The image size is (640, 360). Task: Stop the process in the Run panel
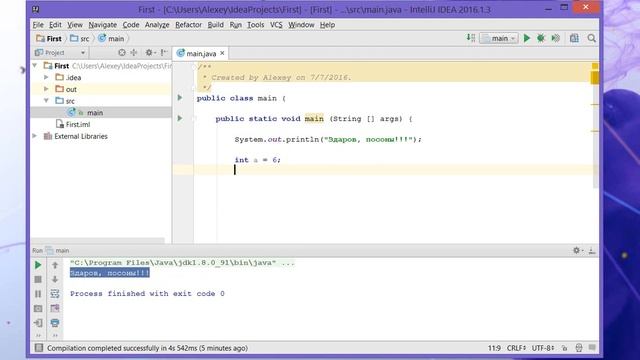pos(38,280)
